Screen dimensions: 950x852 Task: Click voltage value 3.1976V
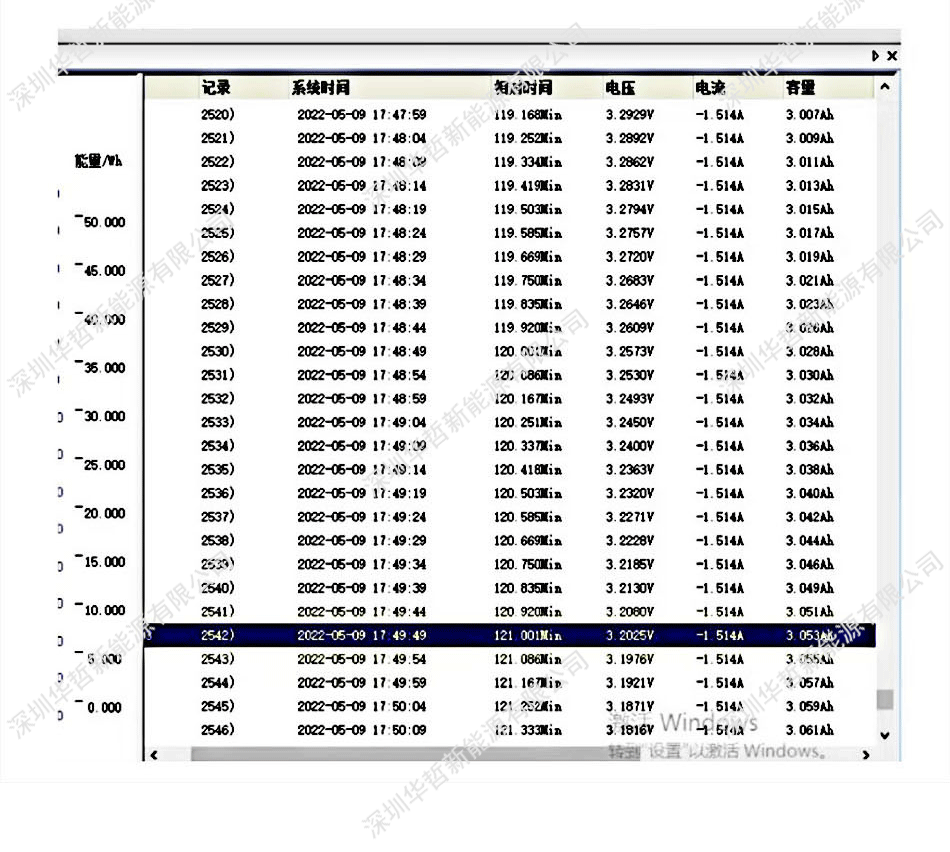(x=630, y=659)
